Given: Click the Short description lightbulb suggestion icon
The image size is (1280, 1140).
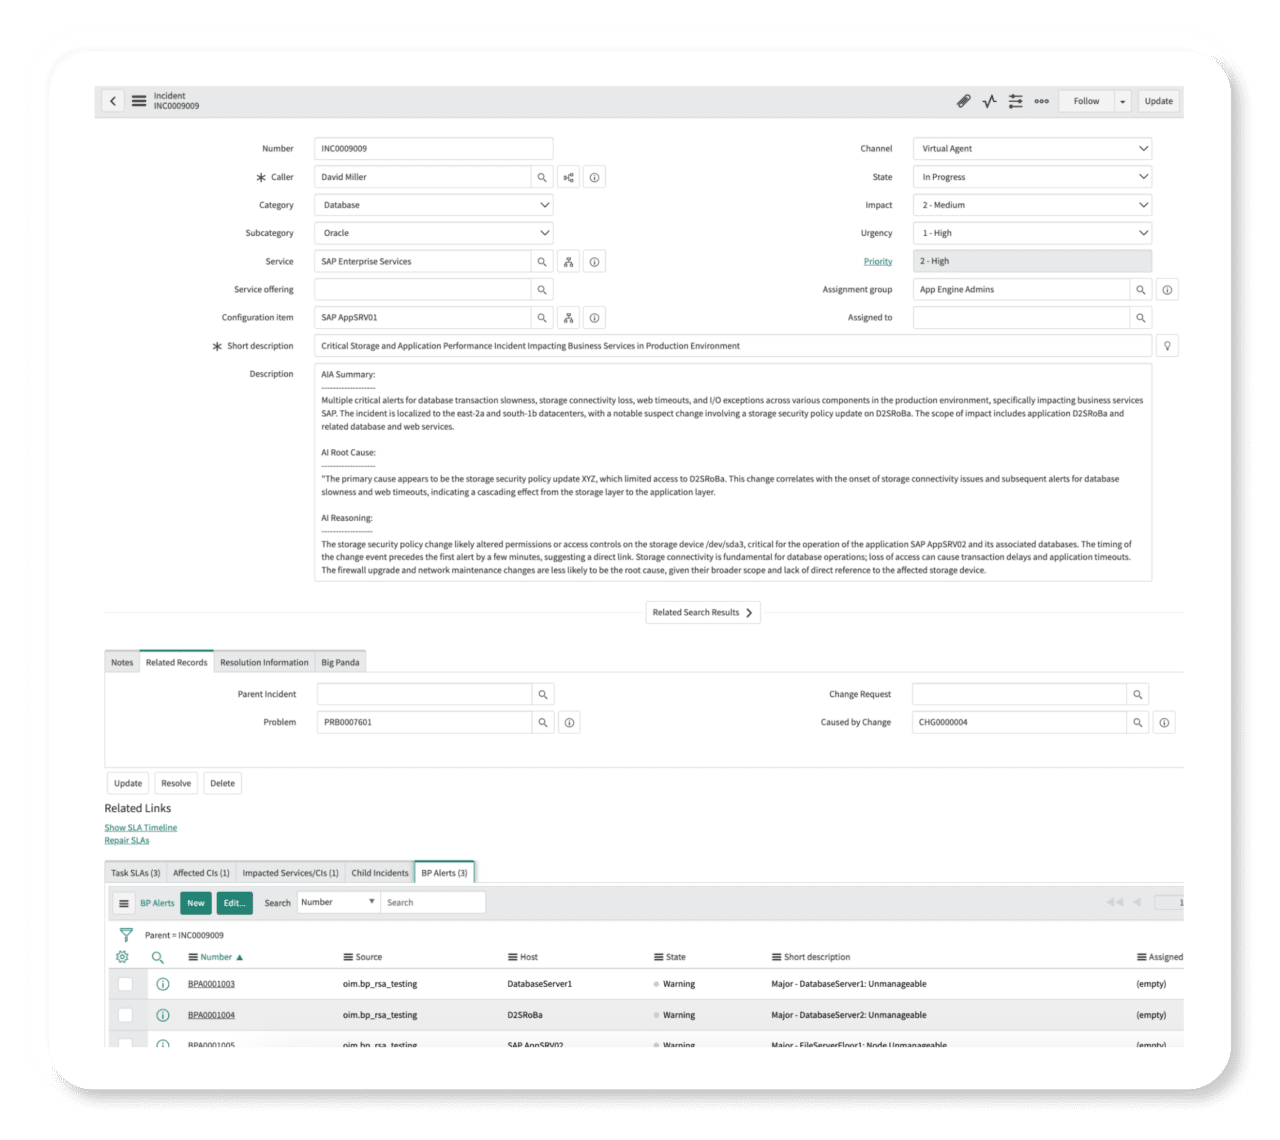Looking at the screenshot, I should pyautogui.click(x=1167, y=345).
